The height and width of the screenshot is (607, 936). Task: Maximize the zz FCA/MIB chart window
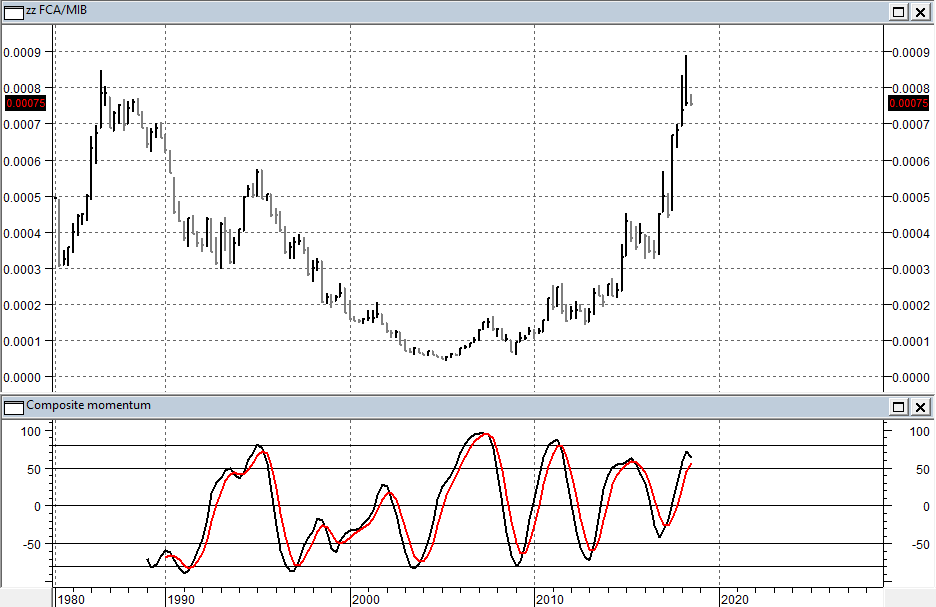[899, 12]
